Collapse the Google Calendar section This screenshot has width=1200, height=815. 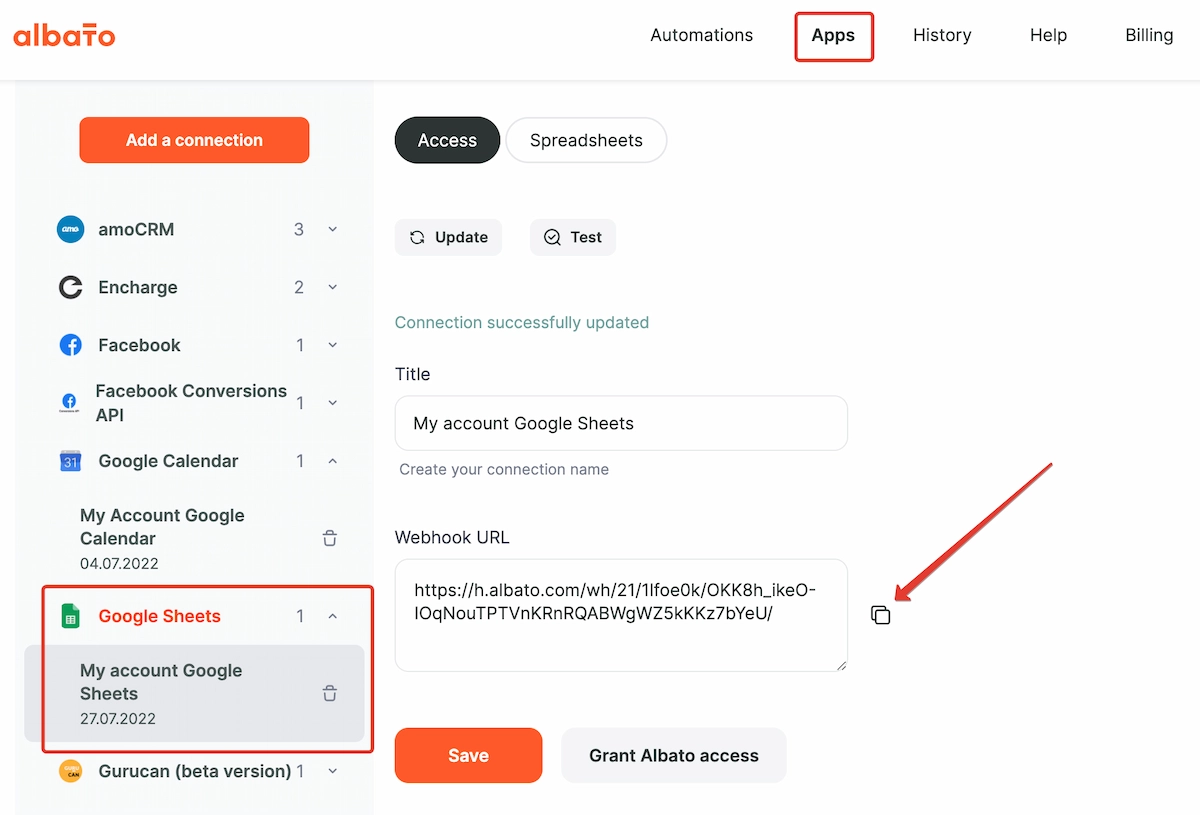click(x=333, y=461)
